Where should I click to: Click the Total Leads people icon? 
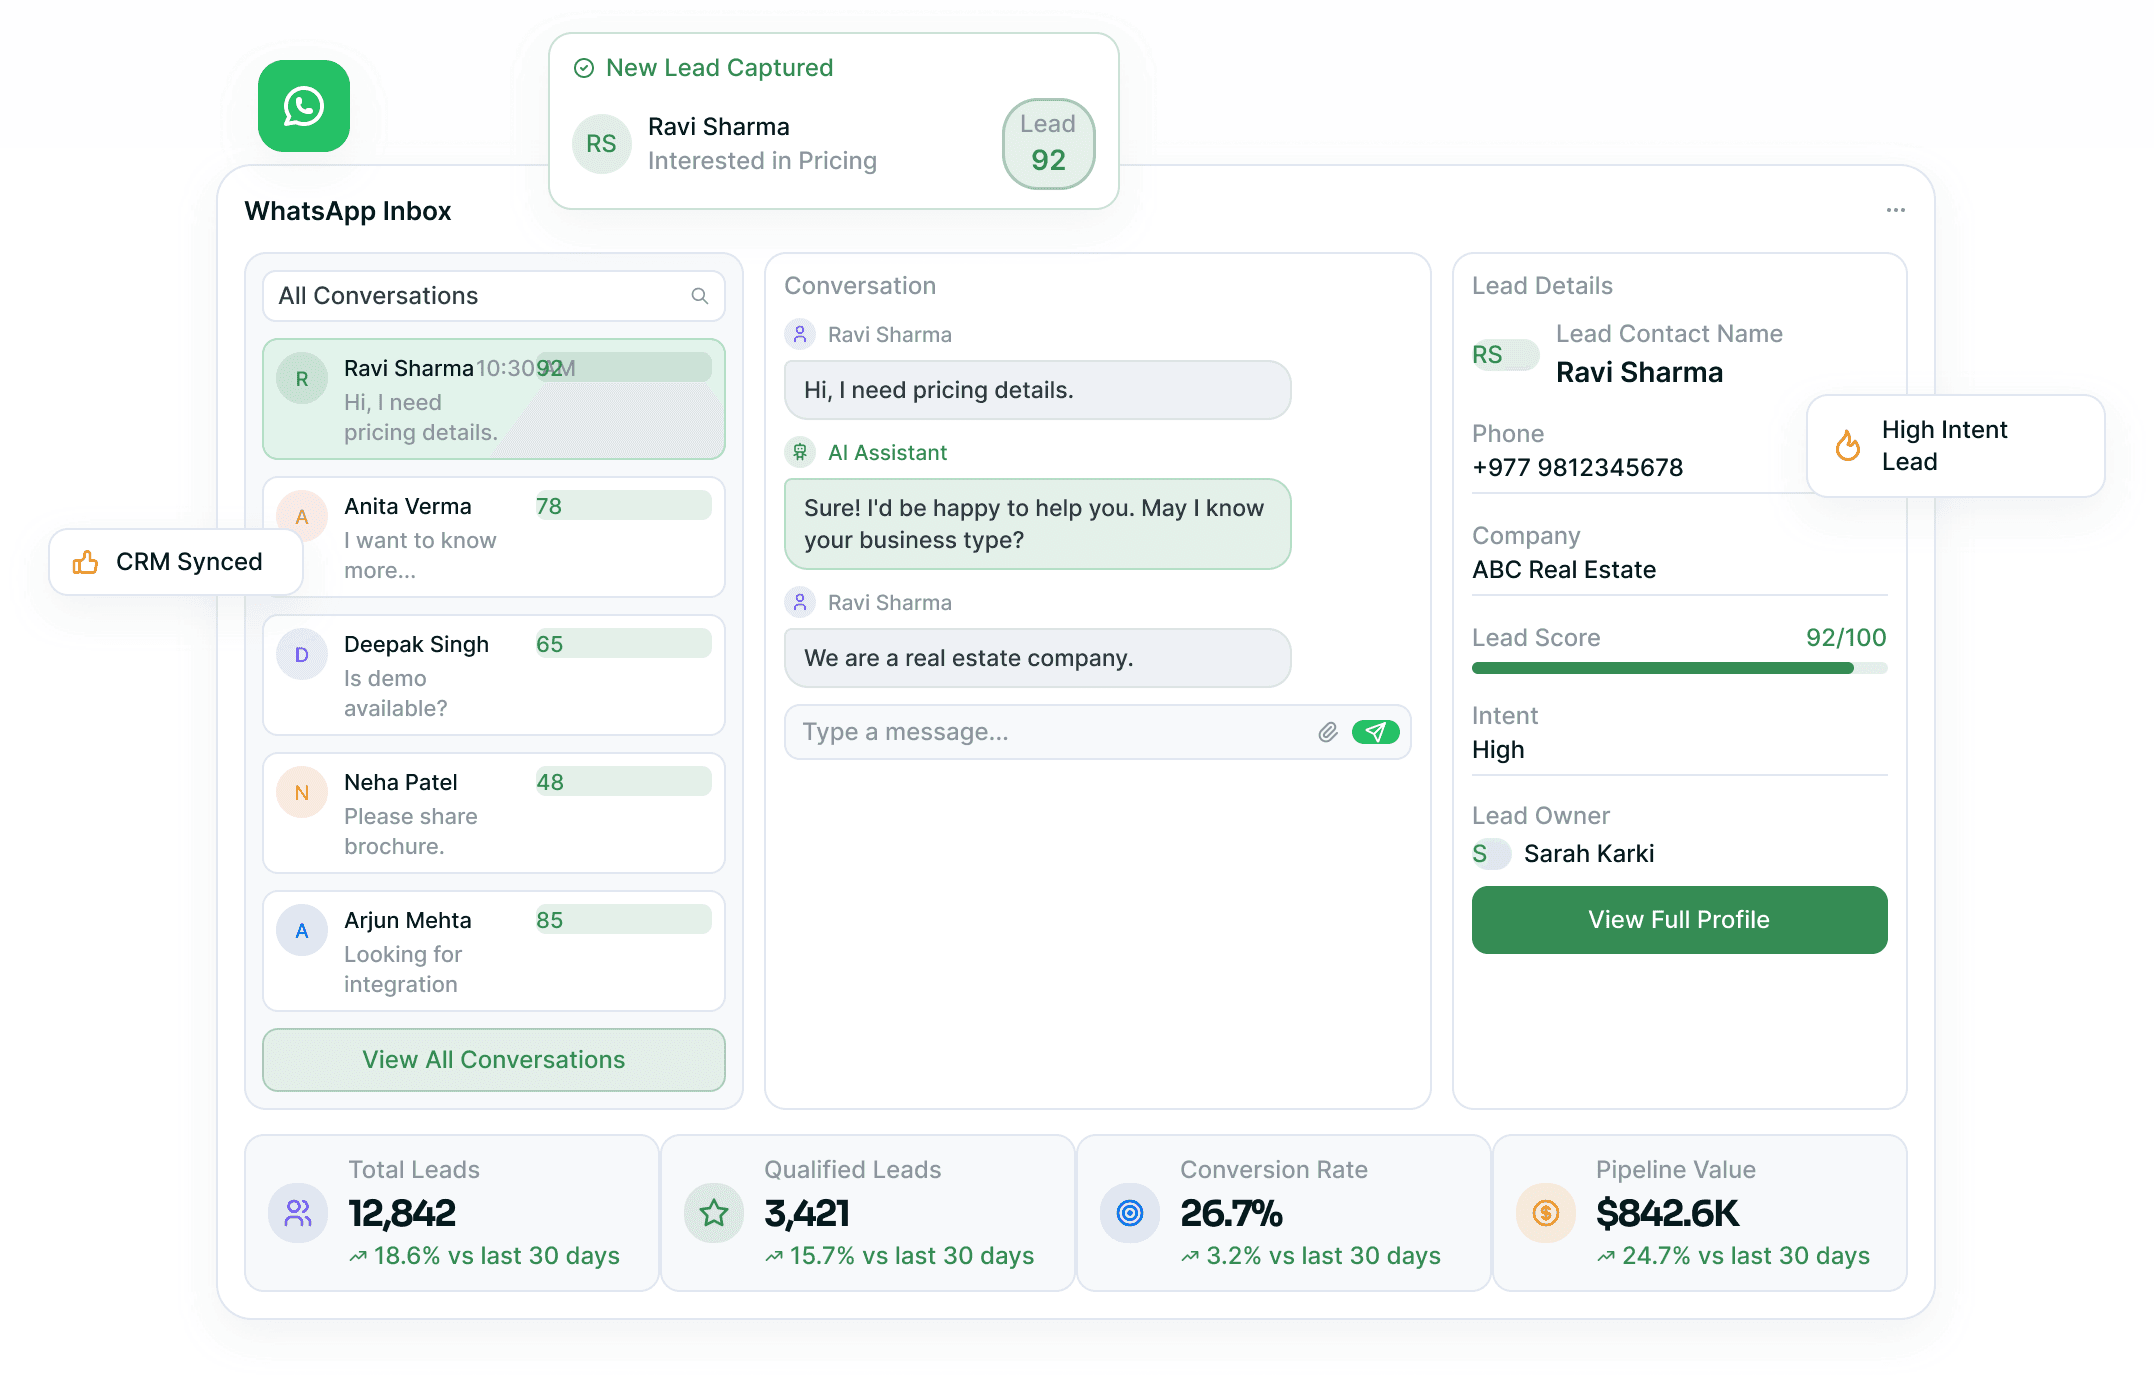point(298,1213)
